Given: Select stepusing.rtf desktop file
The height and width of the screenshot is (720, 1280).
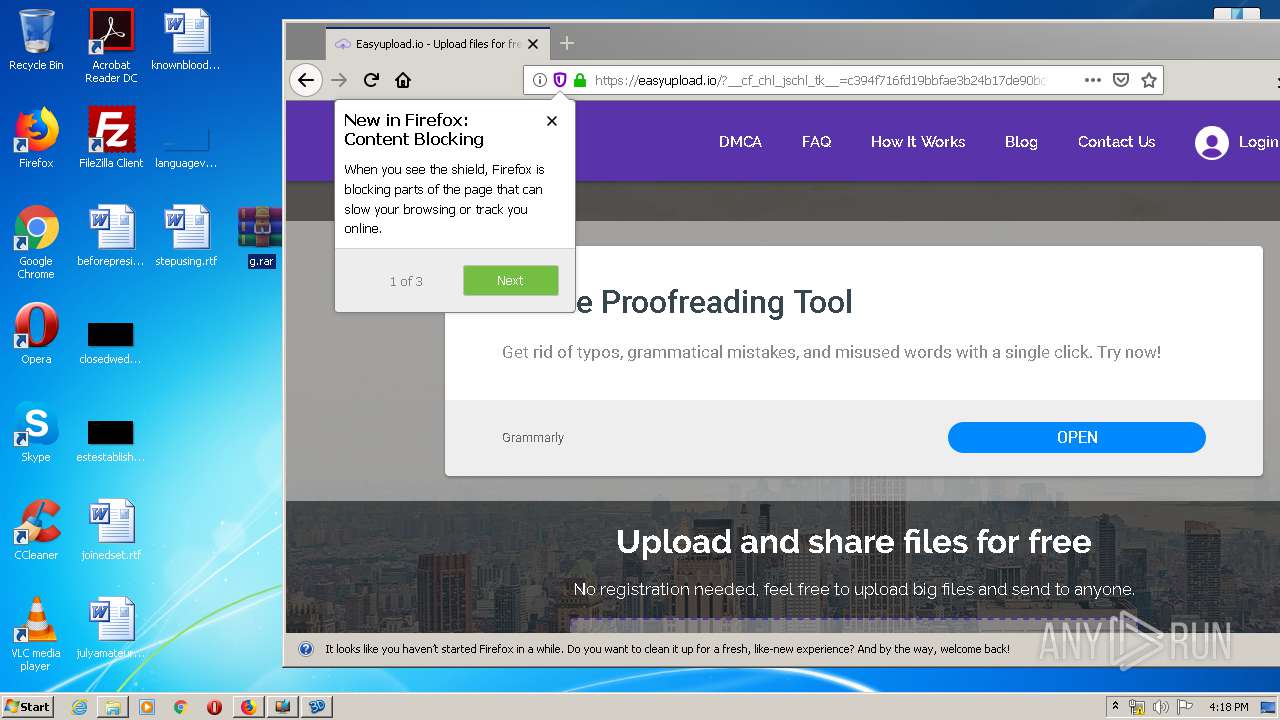Looking at the screenshot, I should 186,236.
